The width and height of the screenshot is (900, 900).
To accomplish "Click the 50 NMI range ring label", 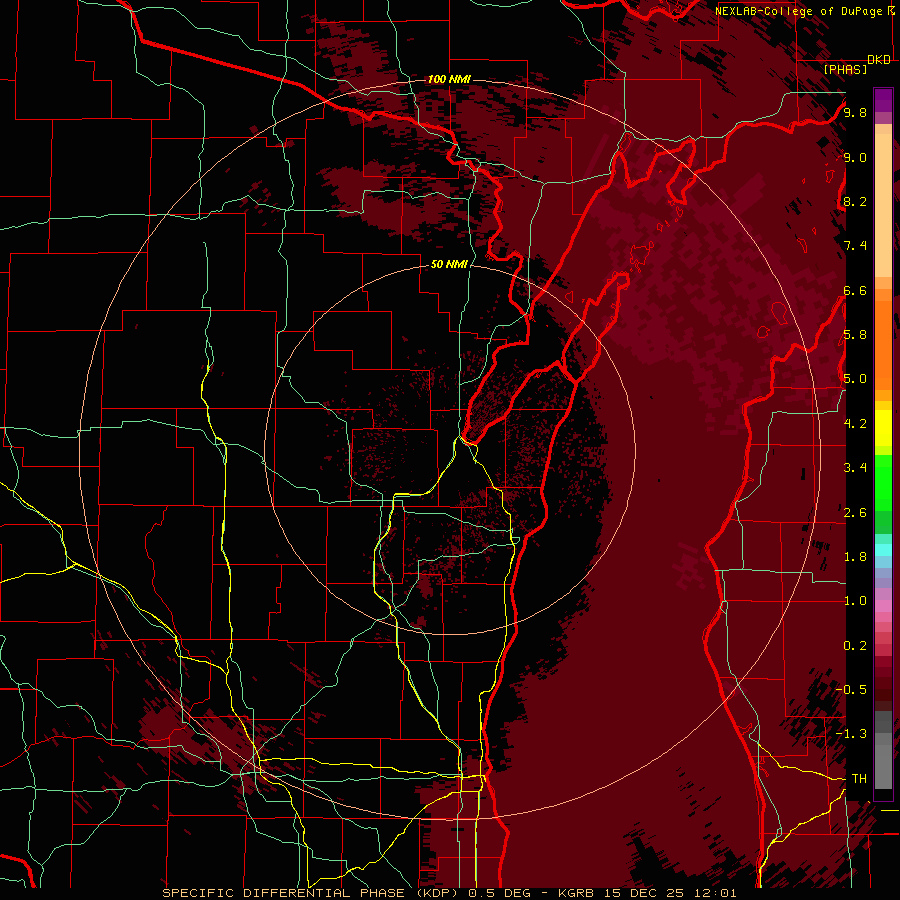I will pyautogui.click(x=449, y=264).
